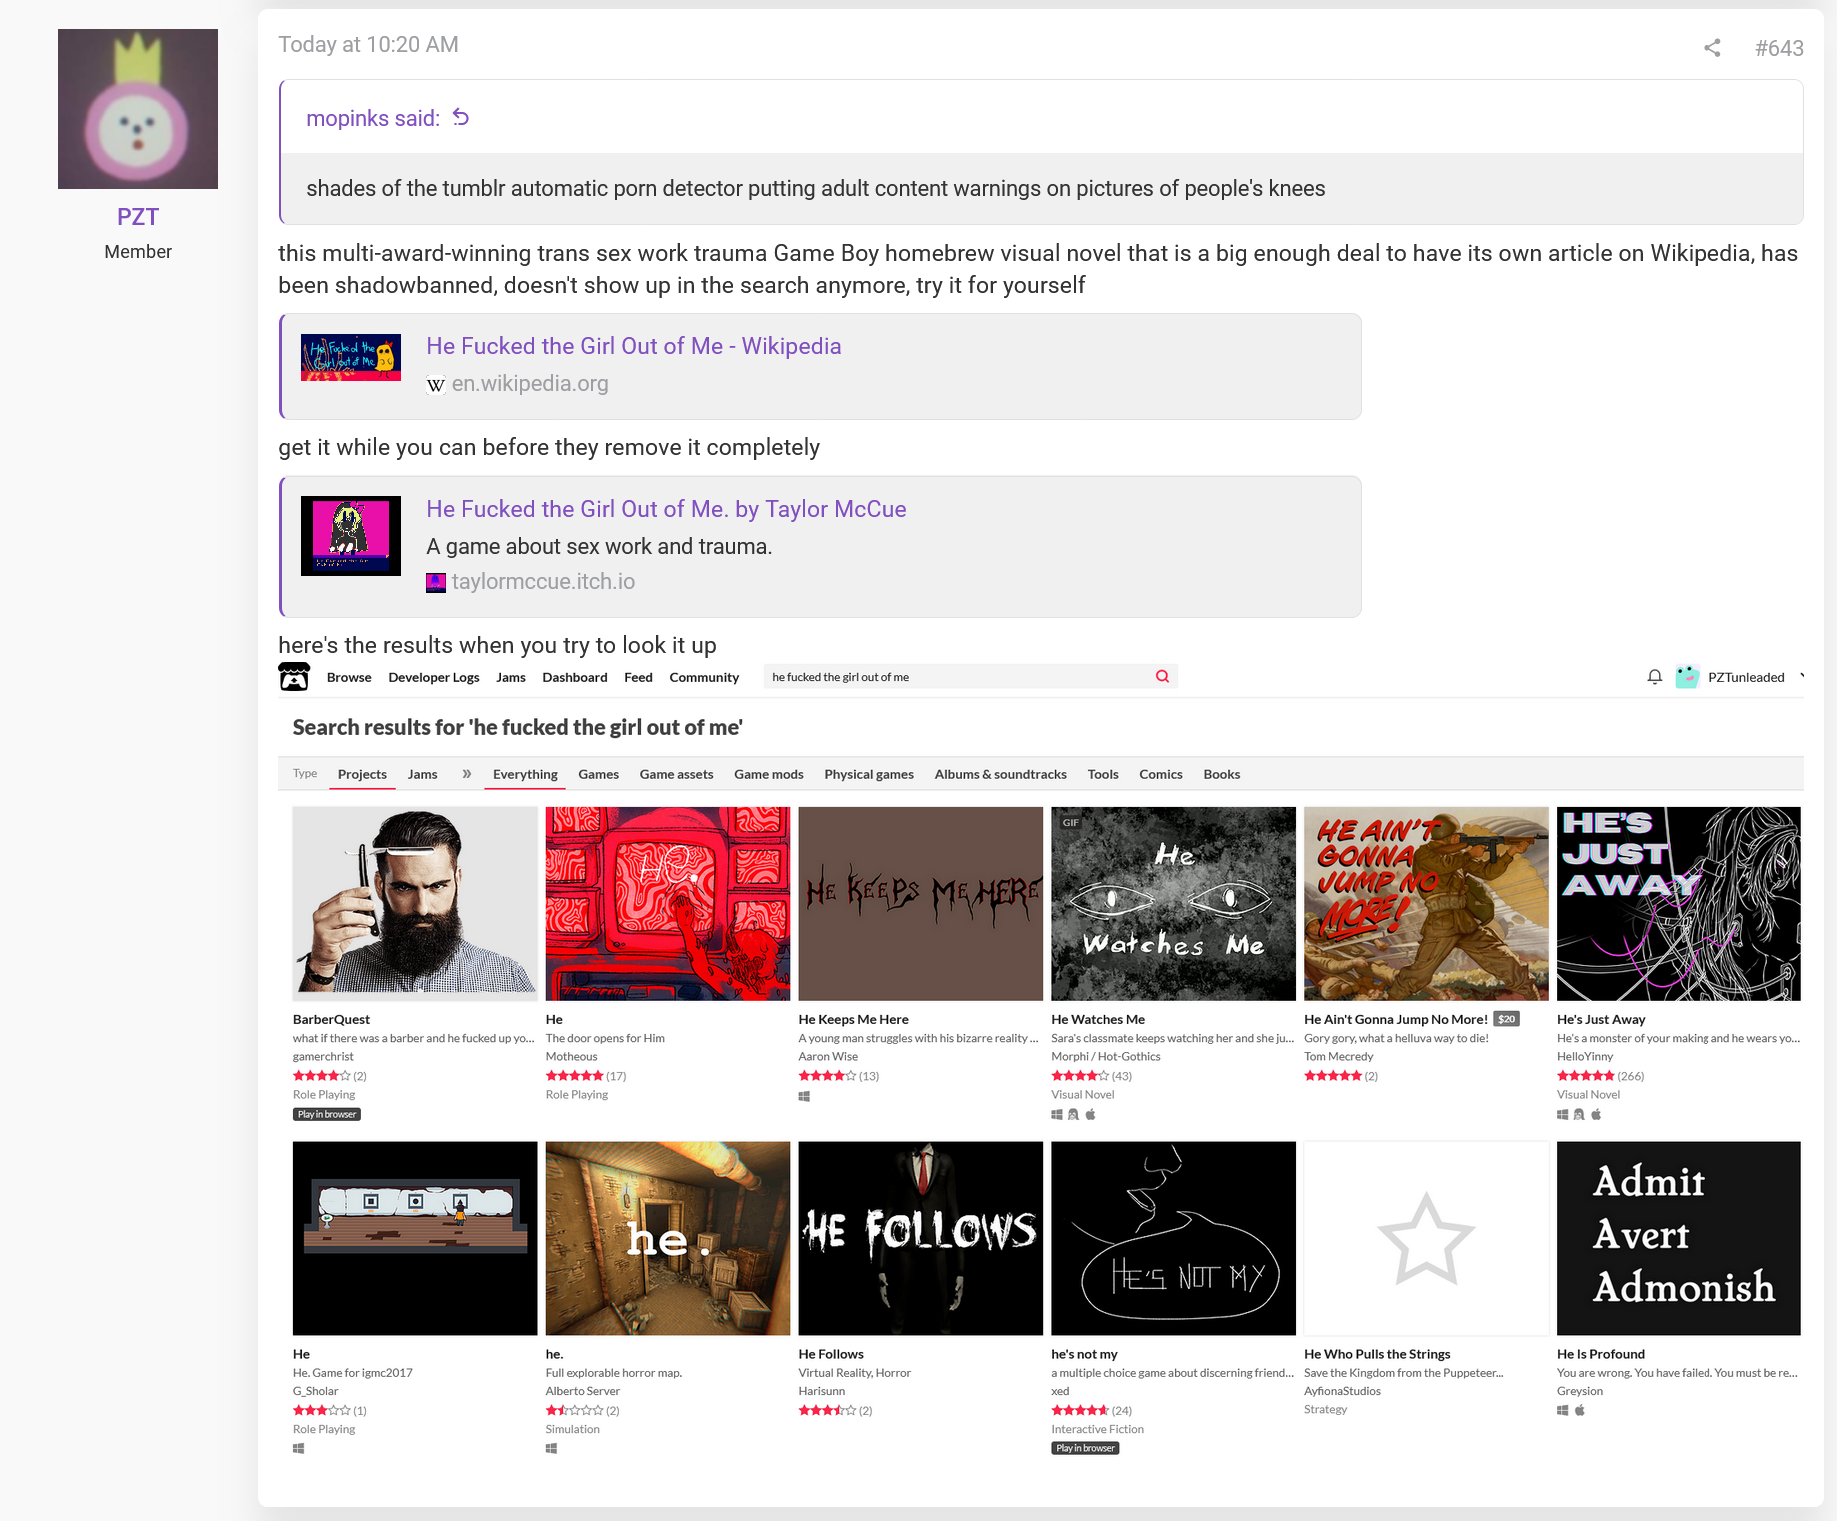Viewport: 1838px width, 1521px height.
Task: Filter results by Game mods
Action: click(x=769, y=774)
